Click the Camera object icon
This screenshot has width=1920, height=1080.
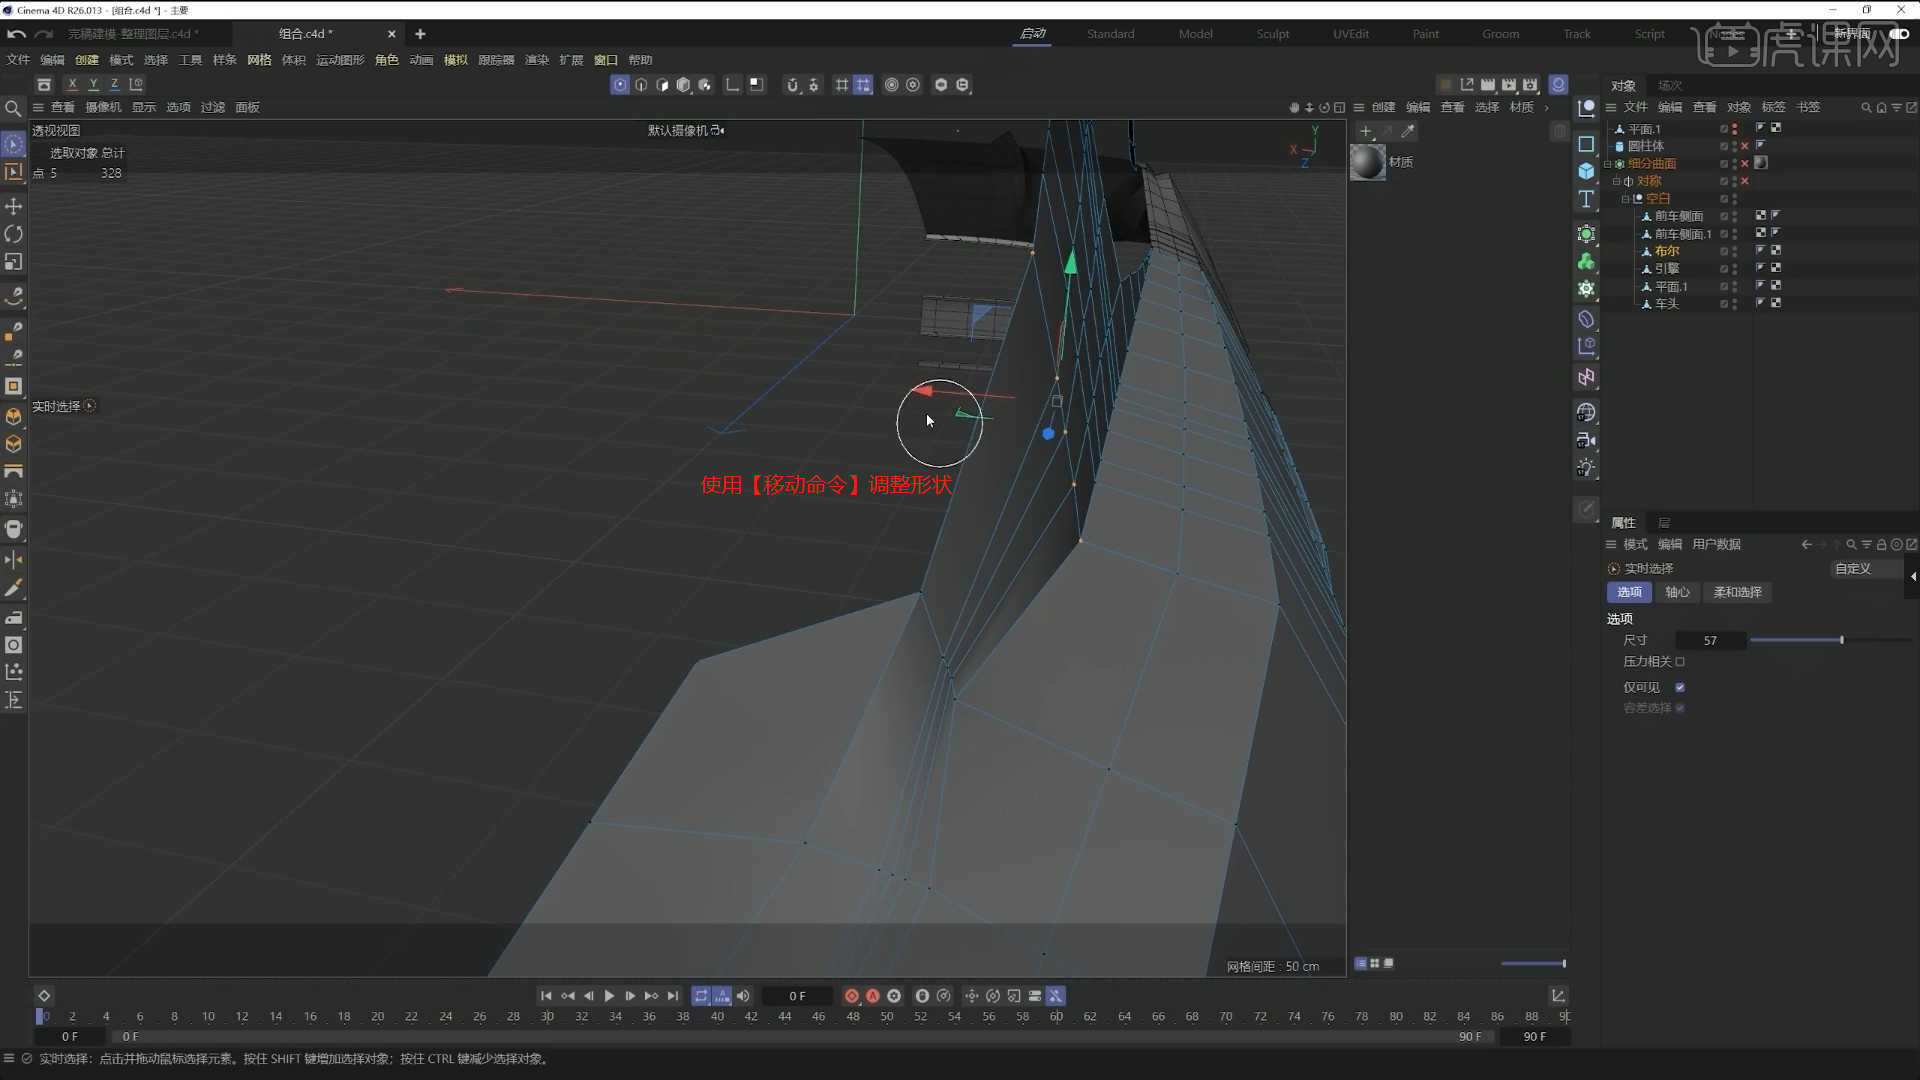[1586, 440]
